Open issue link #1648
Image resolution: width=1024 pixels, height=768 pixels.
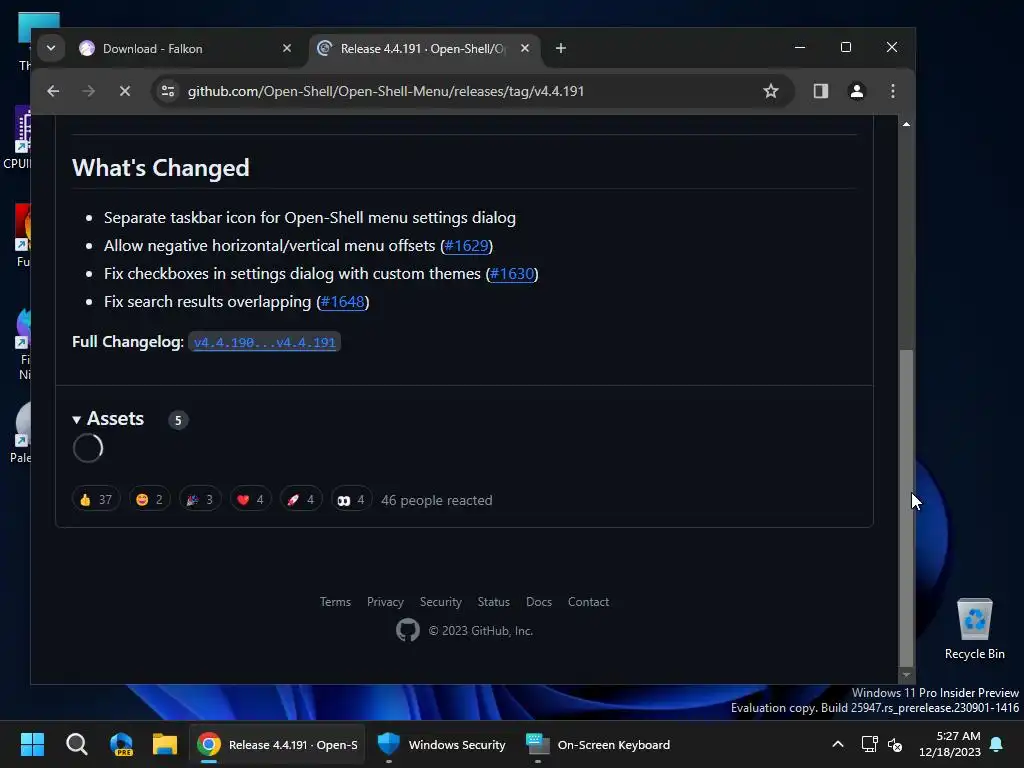[x=342, y=302]
